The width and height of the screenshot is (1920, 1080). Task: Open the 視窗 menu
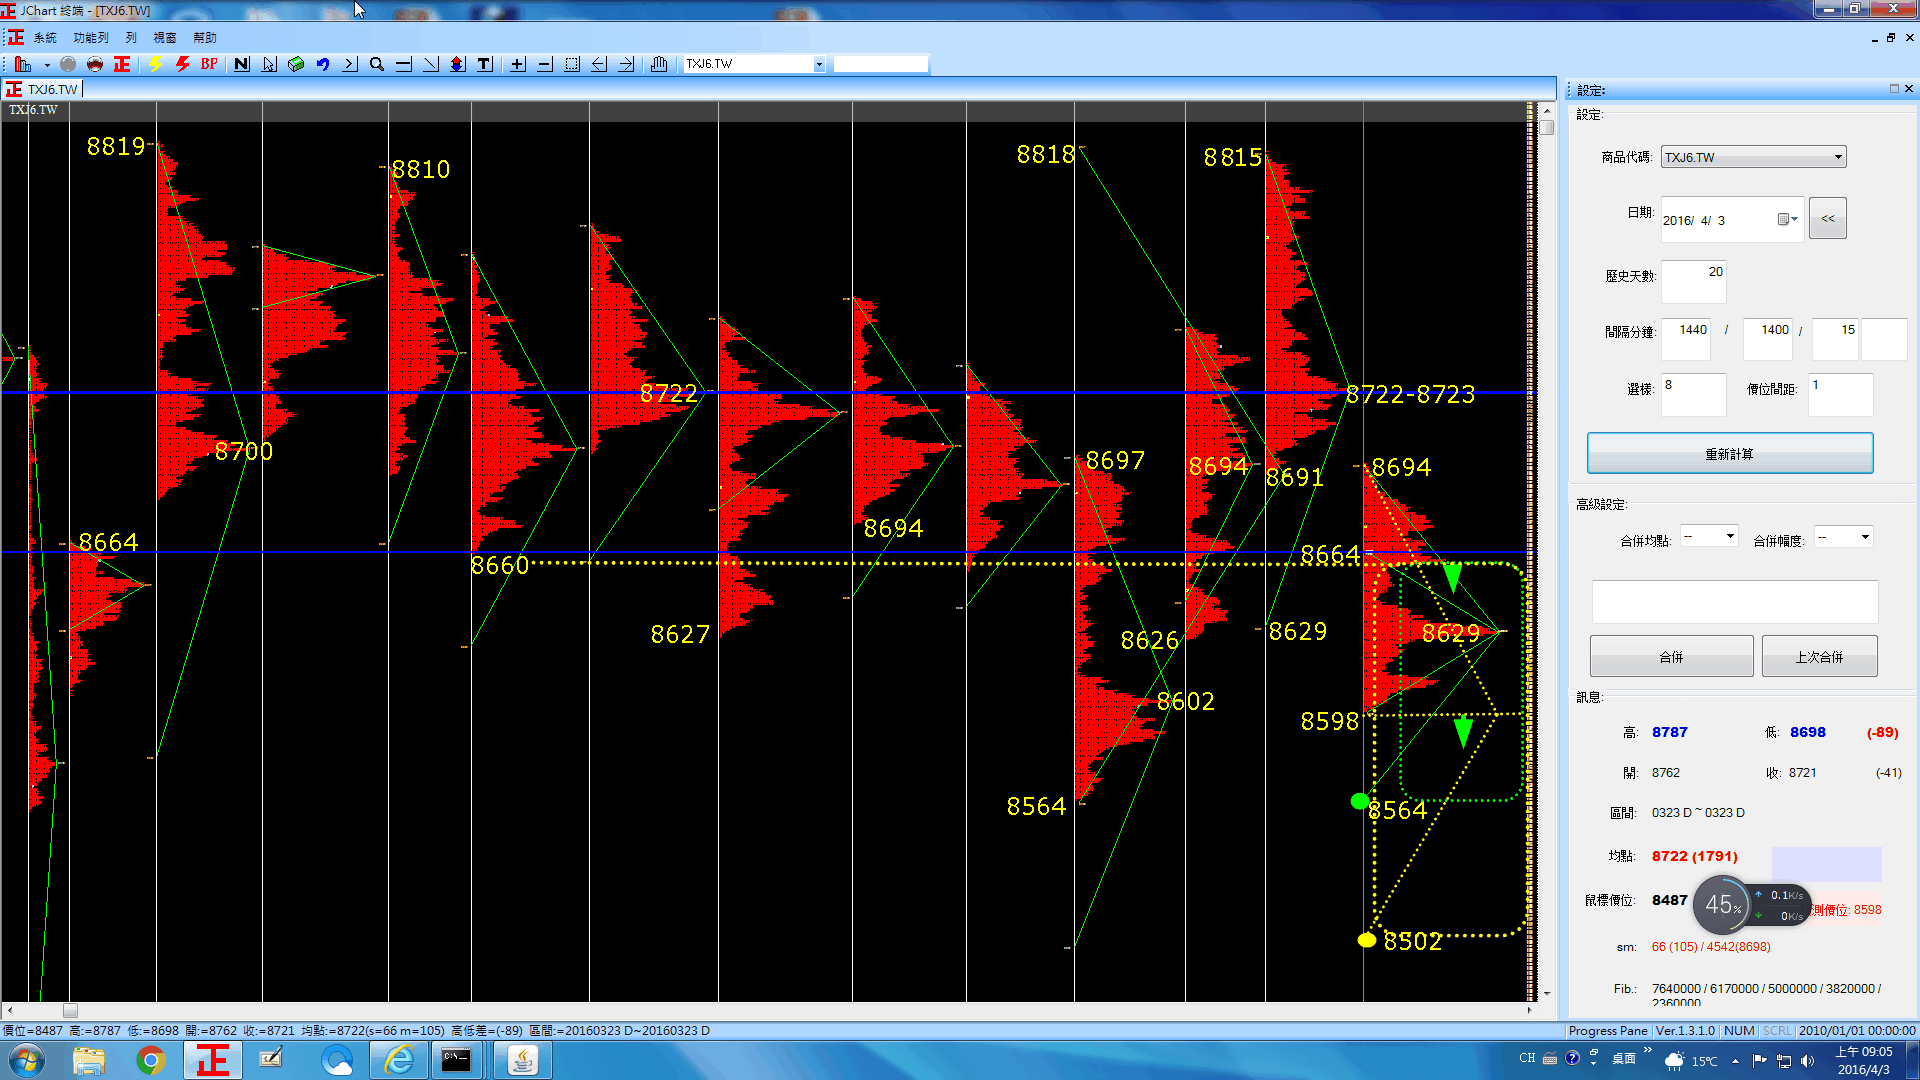[165, 38]
